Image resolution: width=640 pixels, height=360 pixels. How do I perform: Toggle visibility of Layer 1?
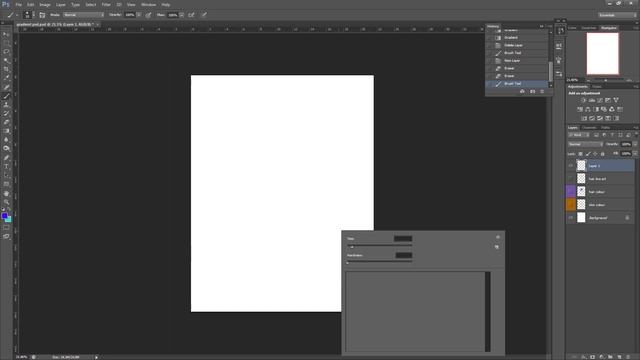(x=571, y=166)
